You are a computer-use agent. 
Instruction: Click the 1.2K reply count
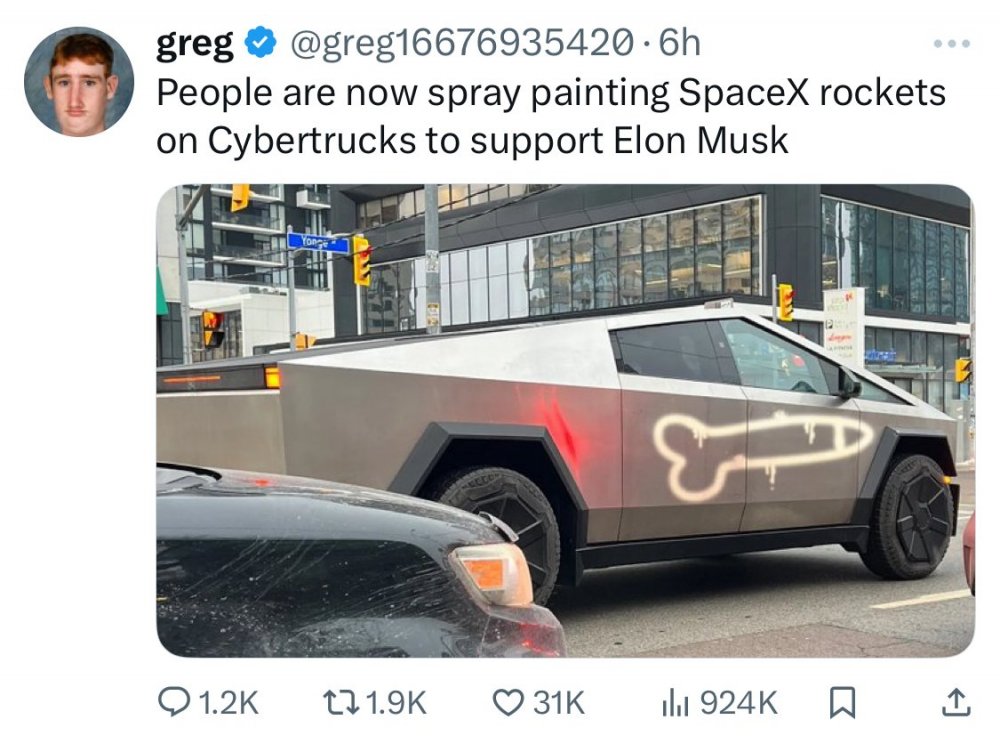229,703
